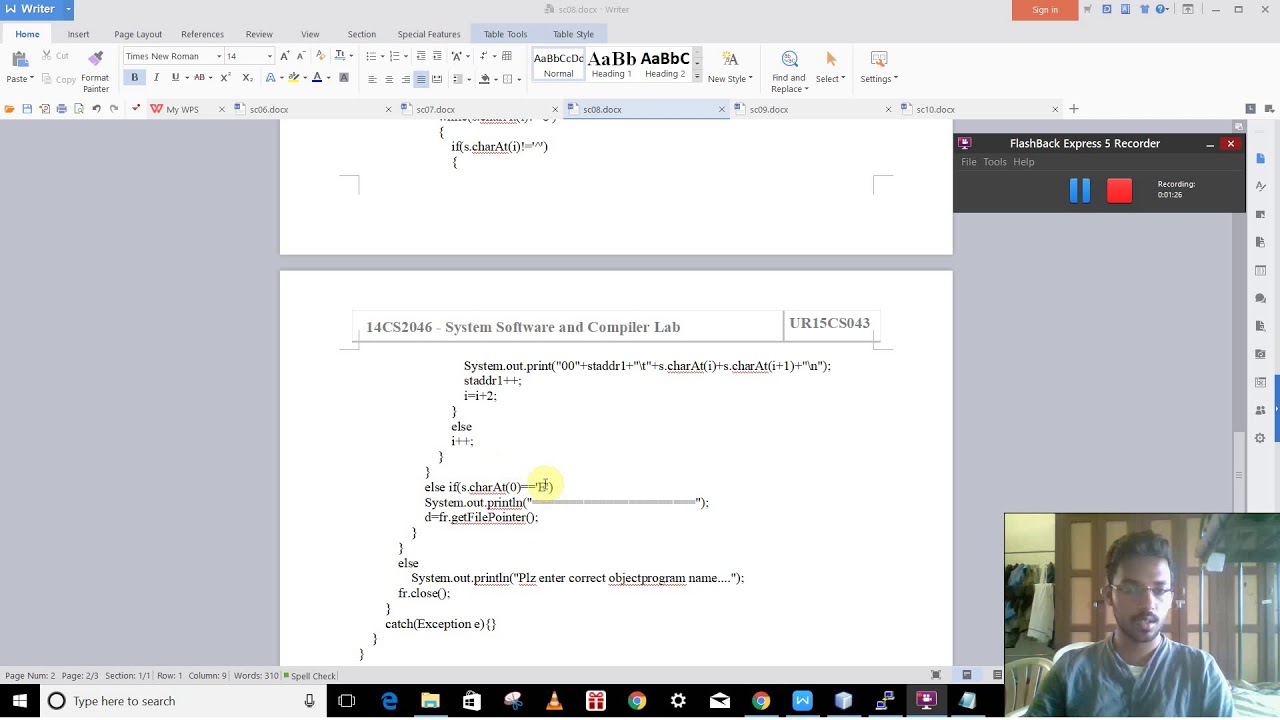1280x720 pixels.
Task: Click the Cut button
Action: point(55,56)
